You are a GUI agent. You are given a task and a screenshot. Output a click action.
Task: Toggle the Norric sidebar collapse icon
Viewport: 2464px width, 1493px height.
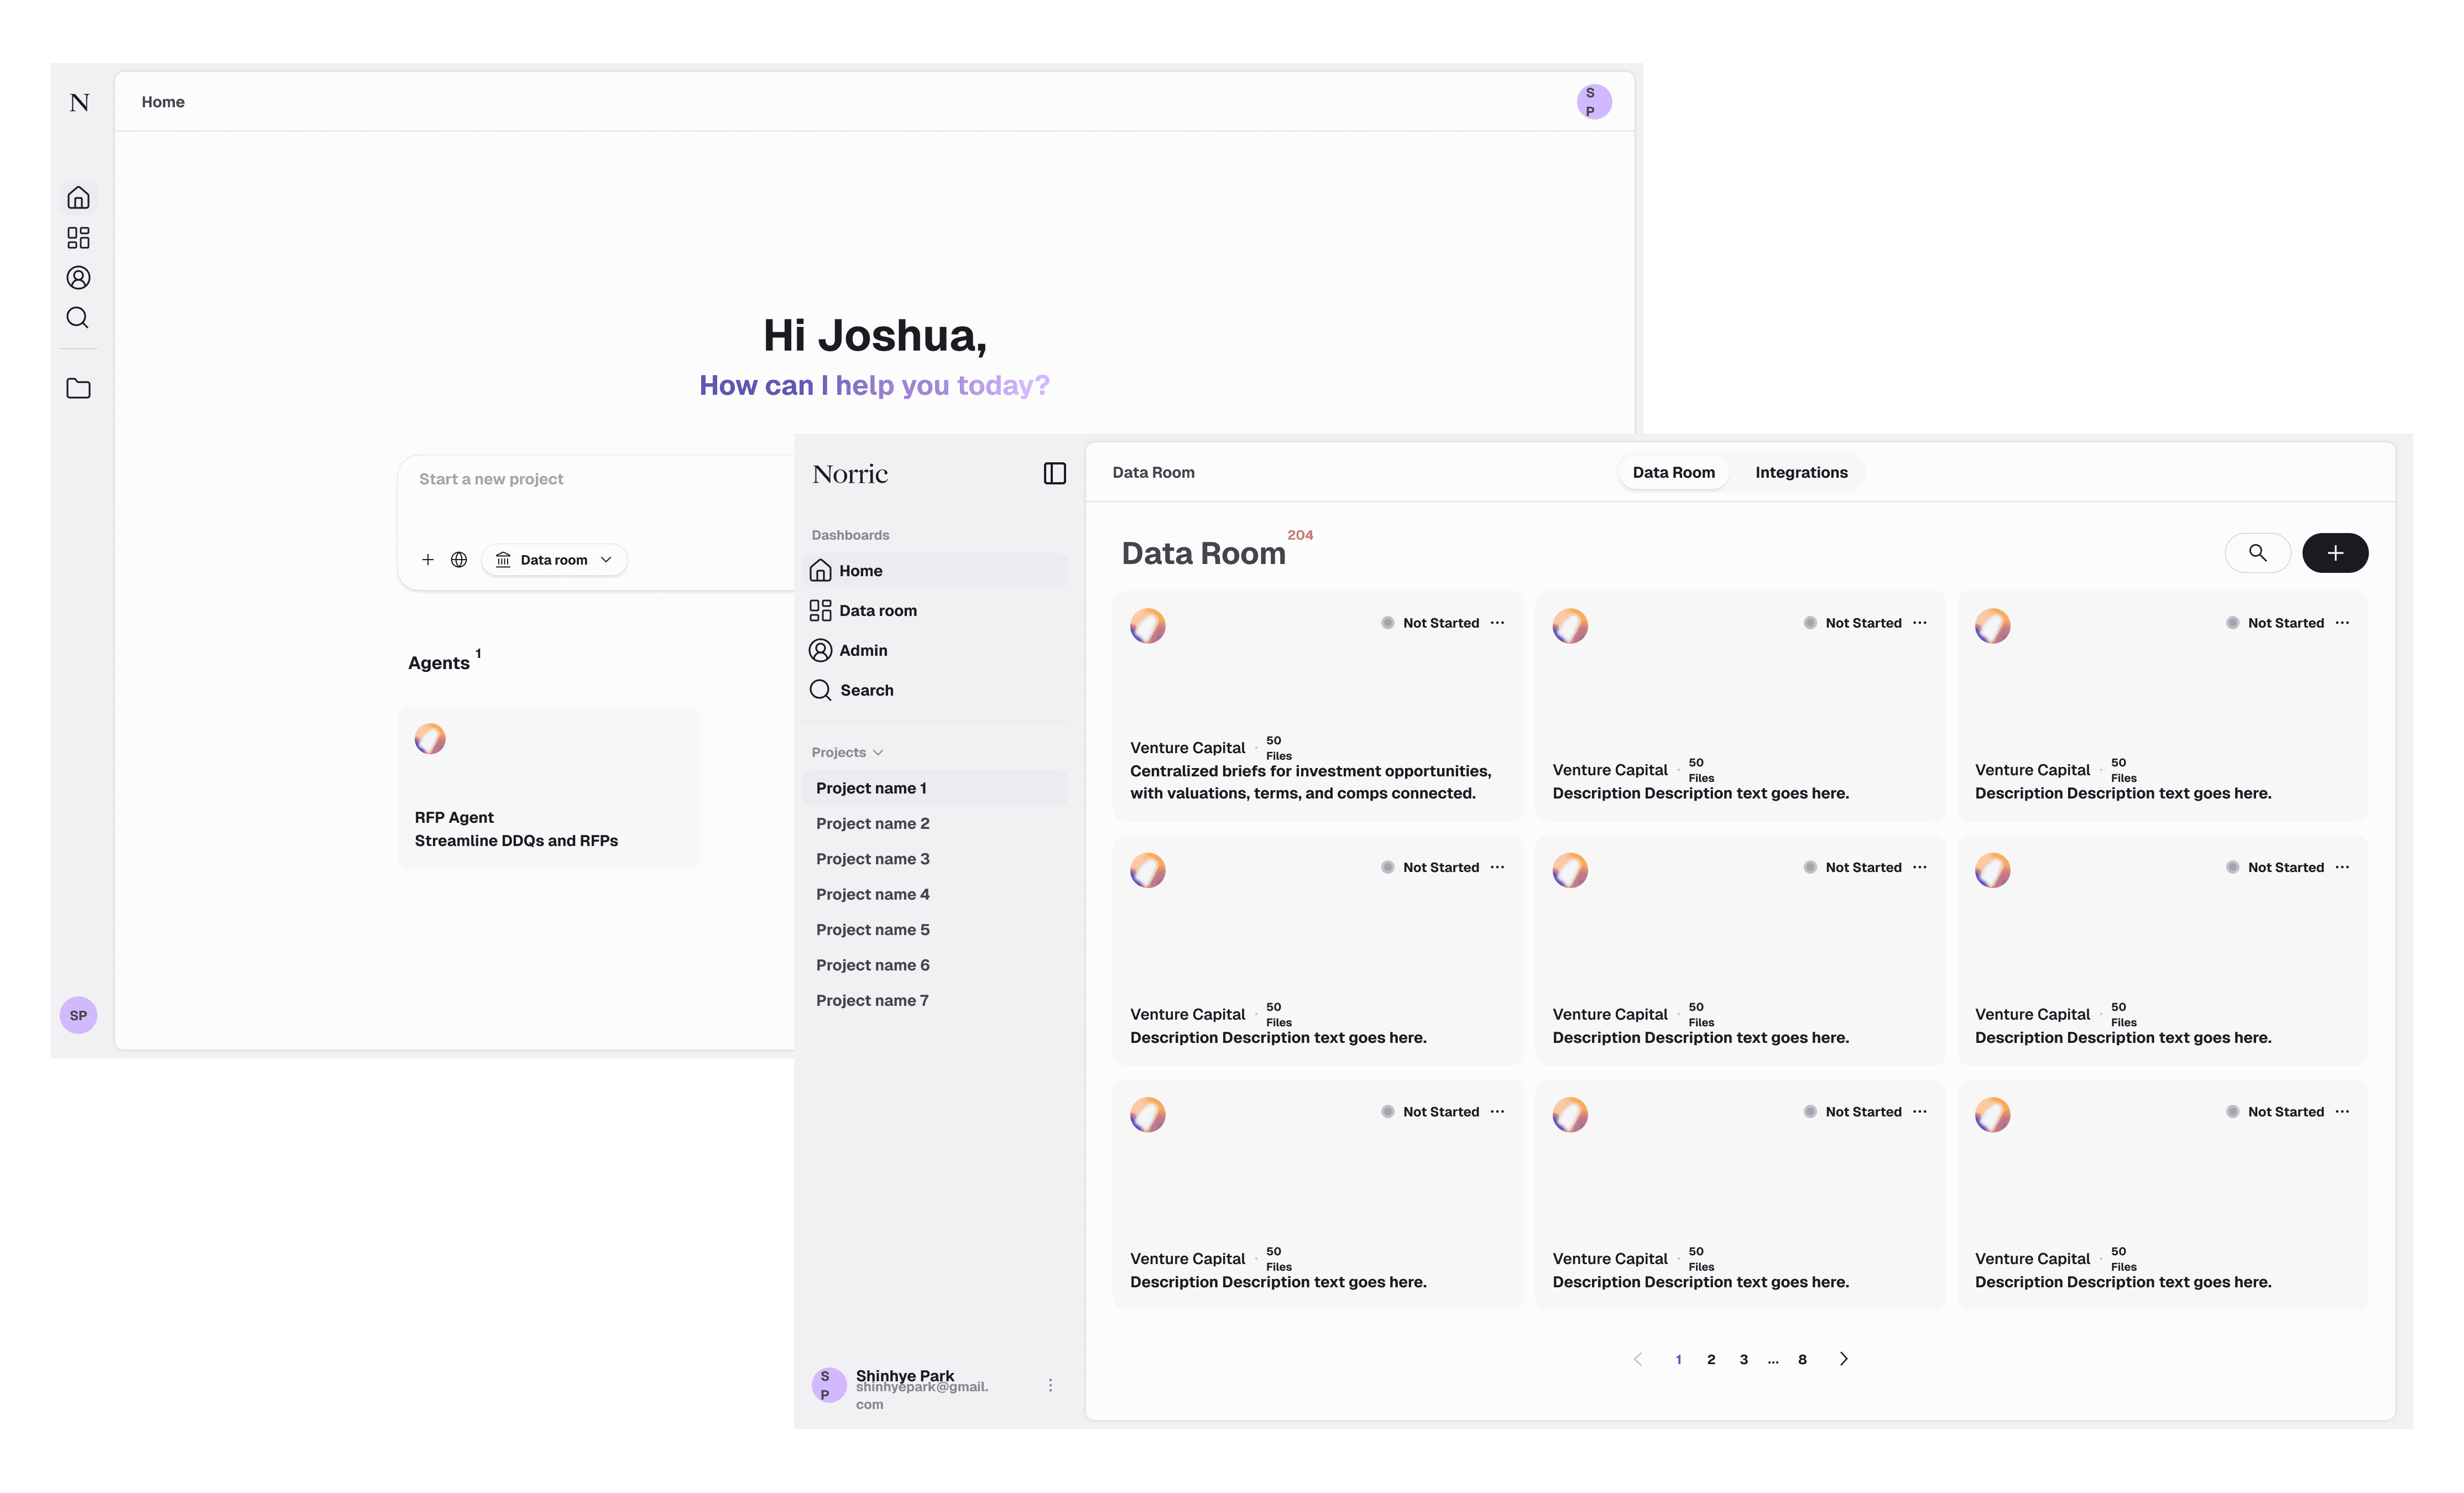tap(1054, 473)
